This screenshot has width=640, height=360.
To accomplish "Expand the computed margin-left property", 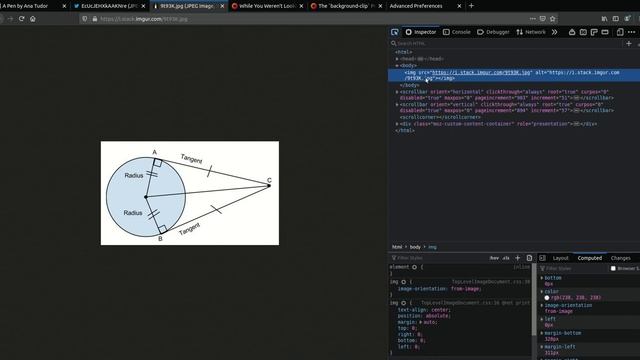I will click(542, 347).
